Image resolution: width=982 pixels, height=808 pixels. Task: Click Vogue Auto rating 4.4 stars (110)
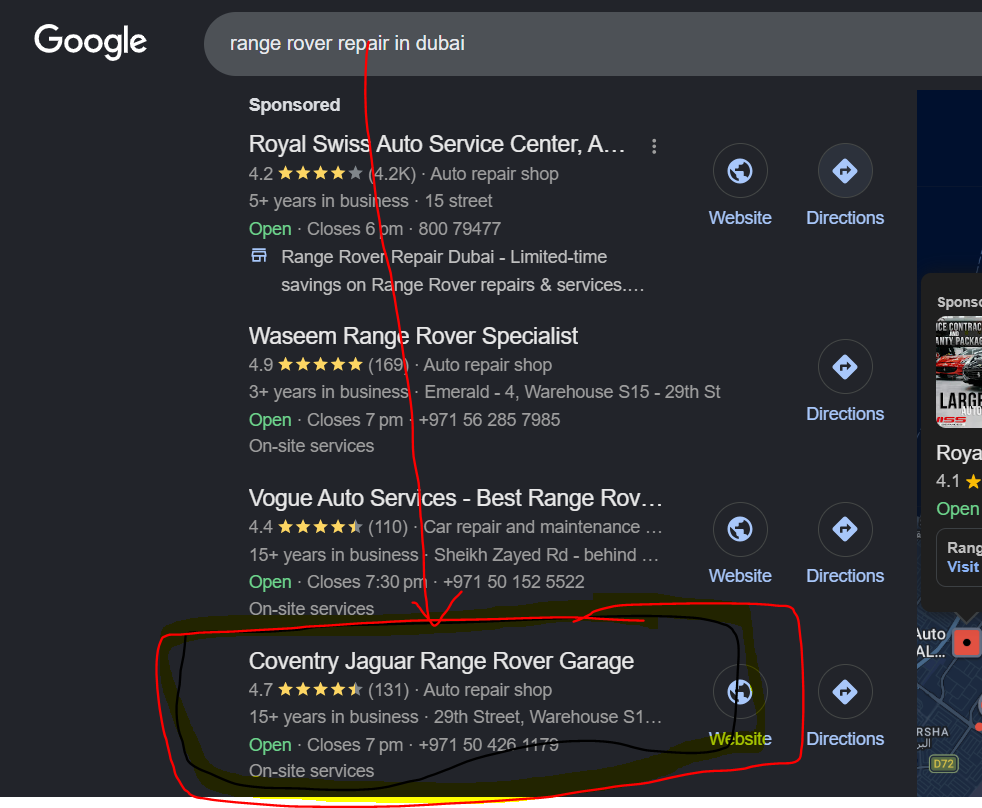[328, 527]
